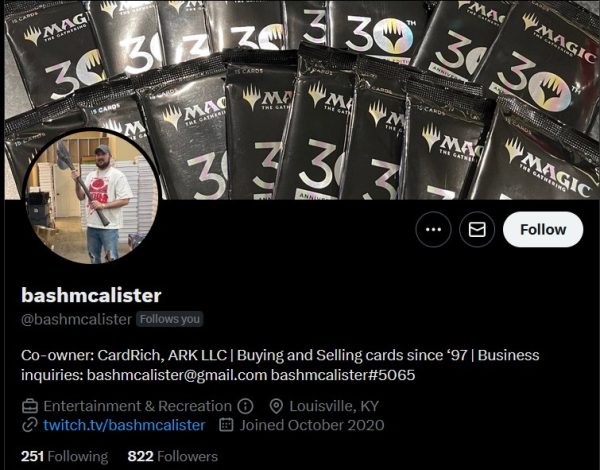Click the Follows you badge
This screenshot has width=600, height=470.
pyautogui.click(x=170, y=319)
